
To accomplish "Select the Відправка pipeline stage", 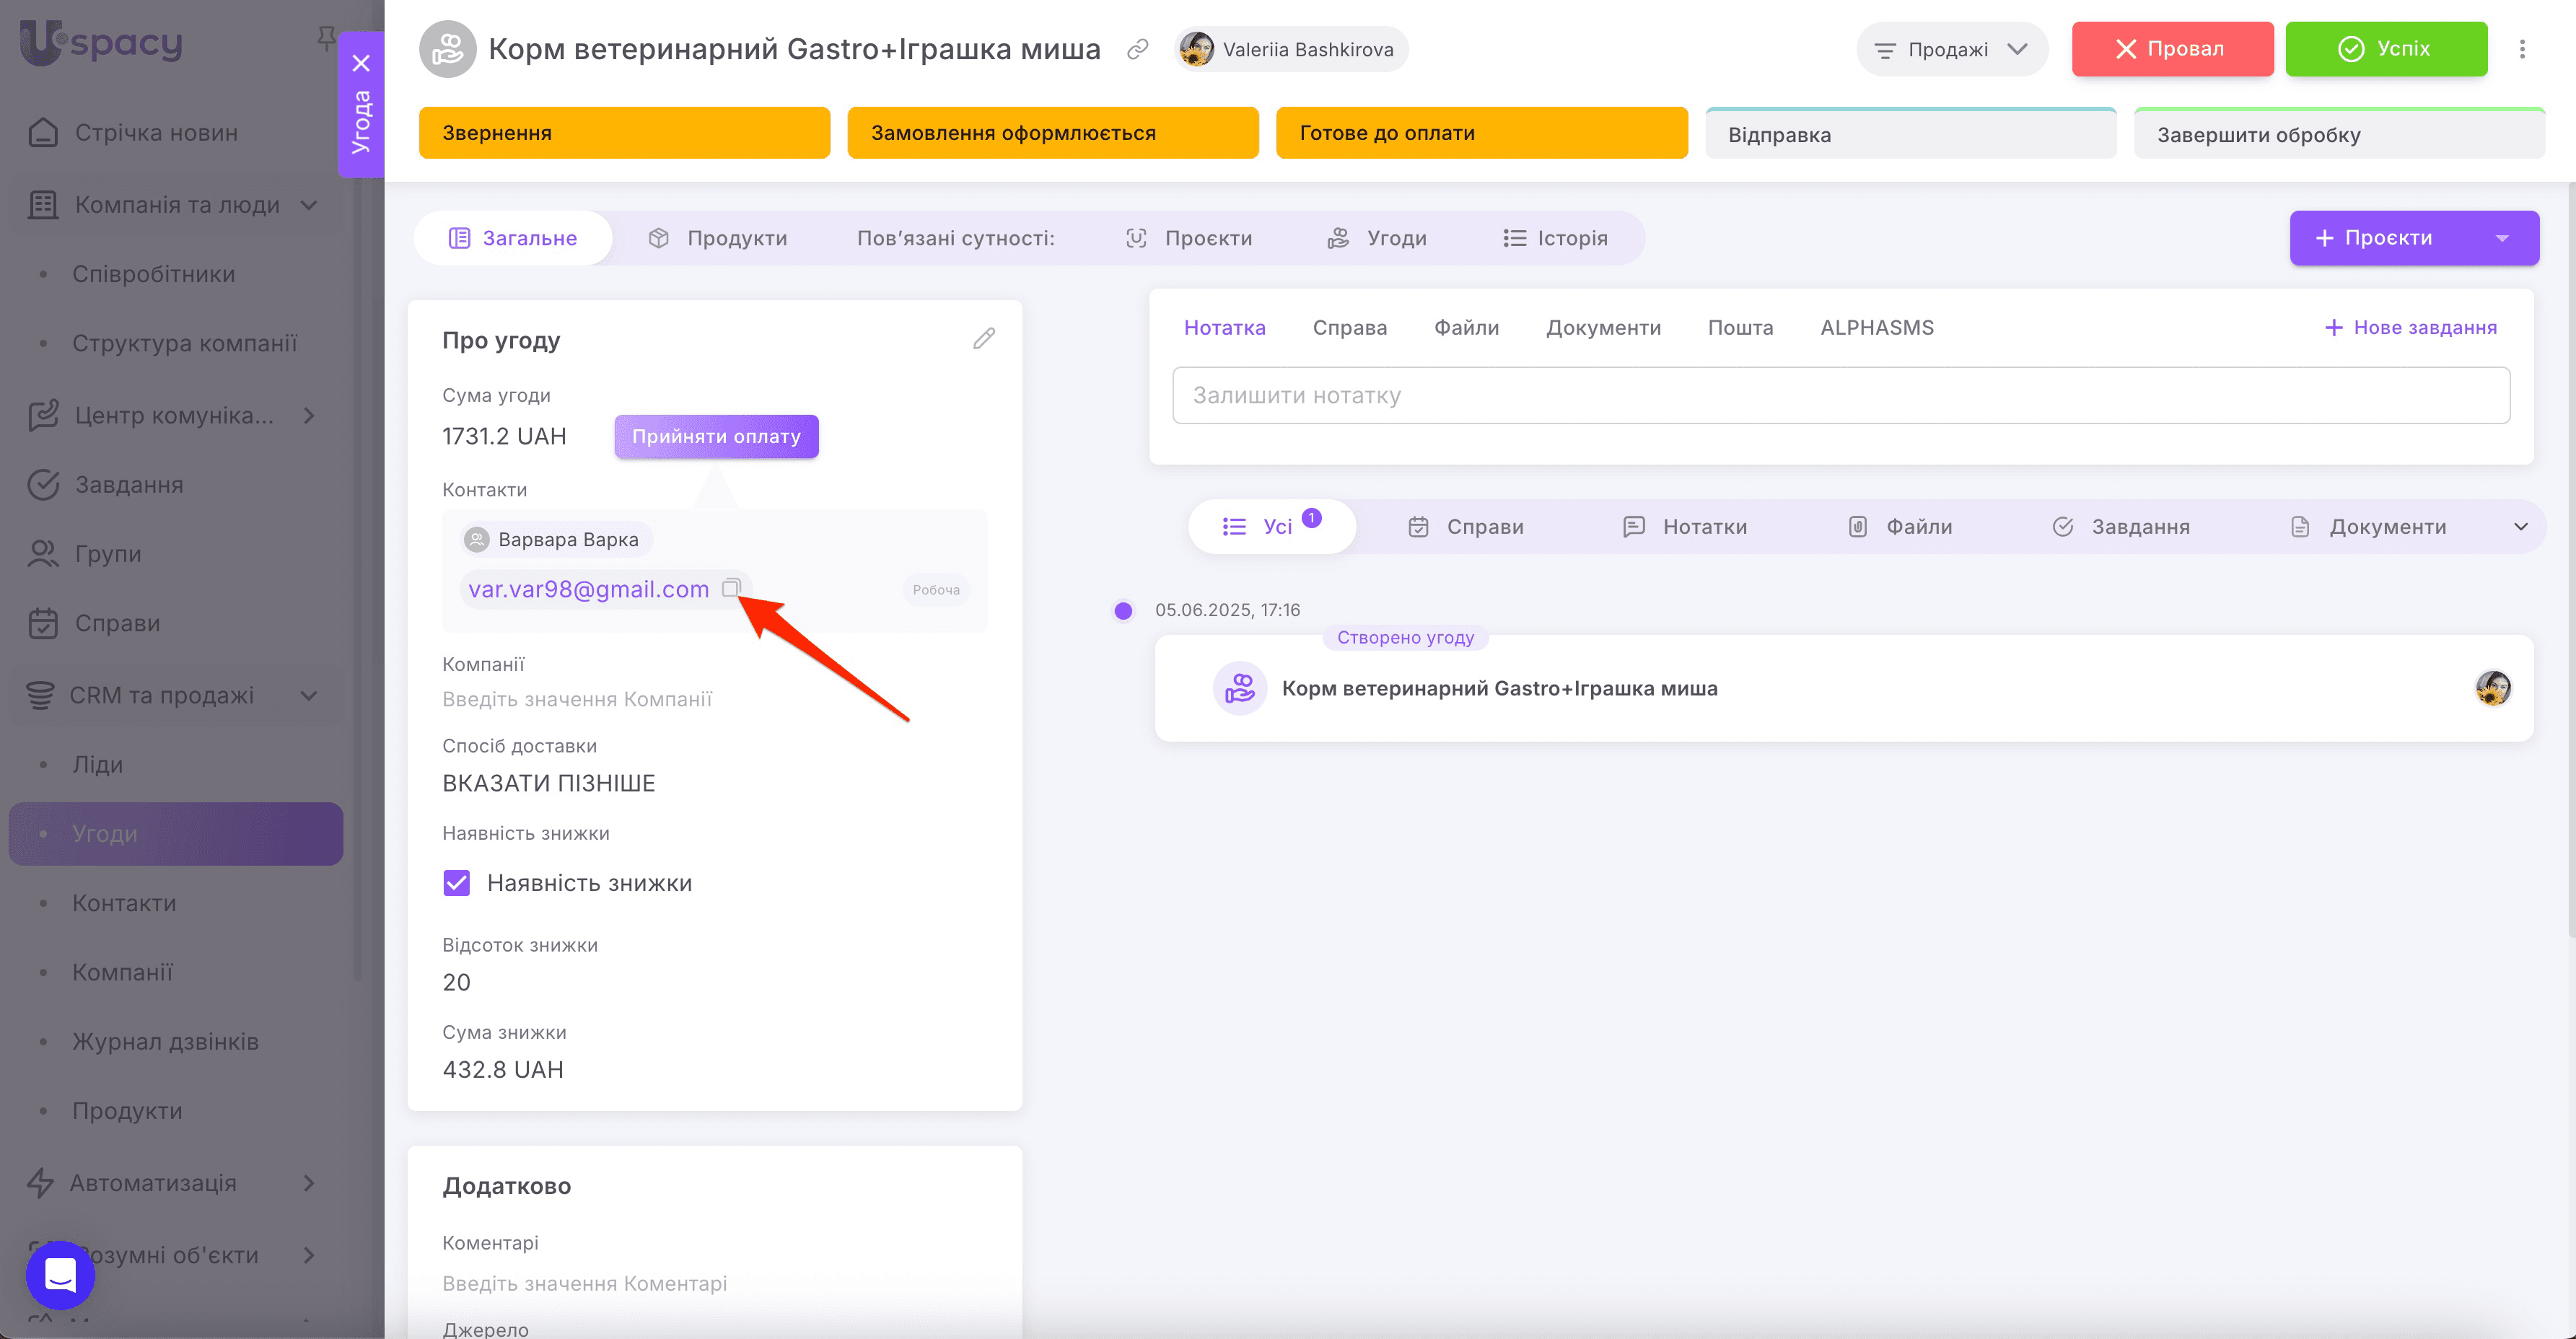I will [1910, 134].
